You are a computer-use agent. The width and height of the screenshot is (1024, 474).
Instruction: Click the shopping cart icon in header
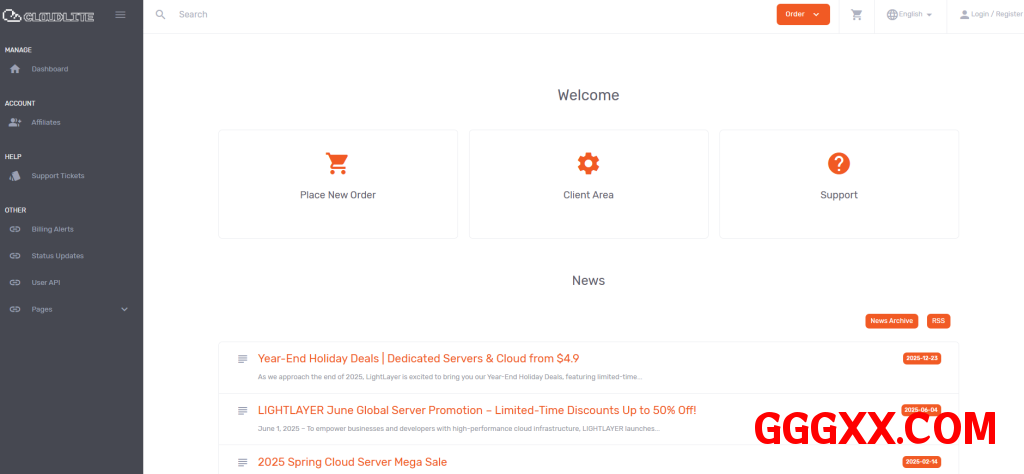(856, 15)
